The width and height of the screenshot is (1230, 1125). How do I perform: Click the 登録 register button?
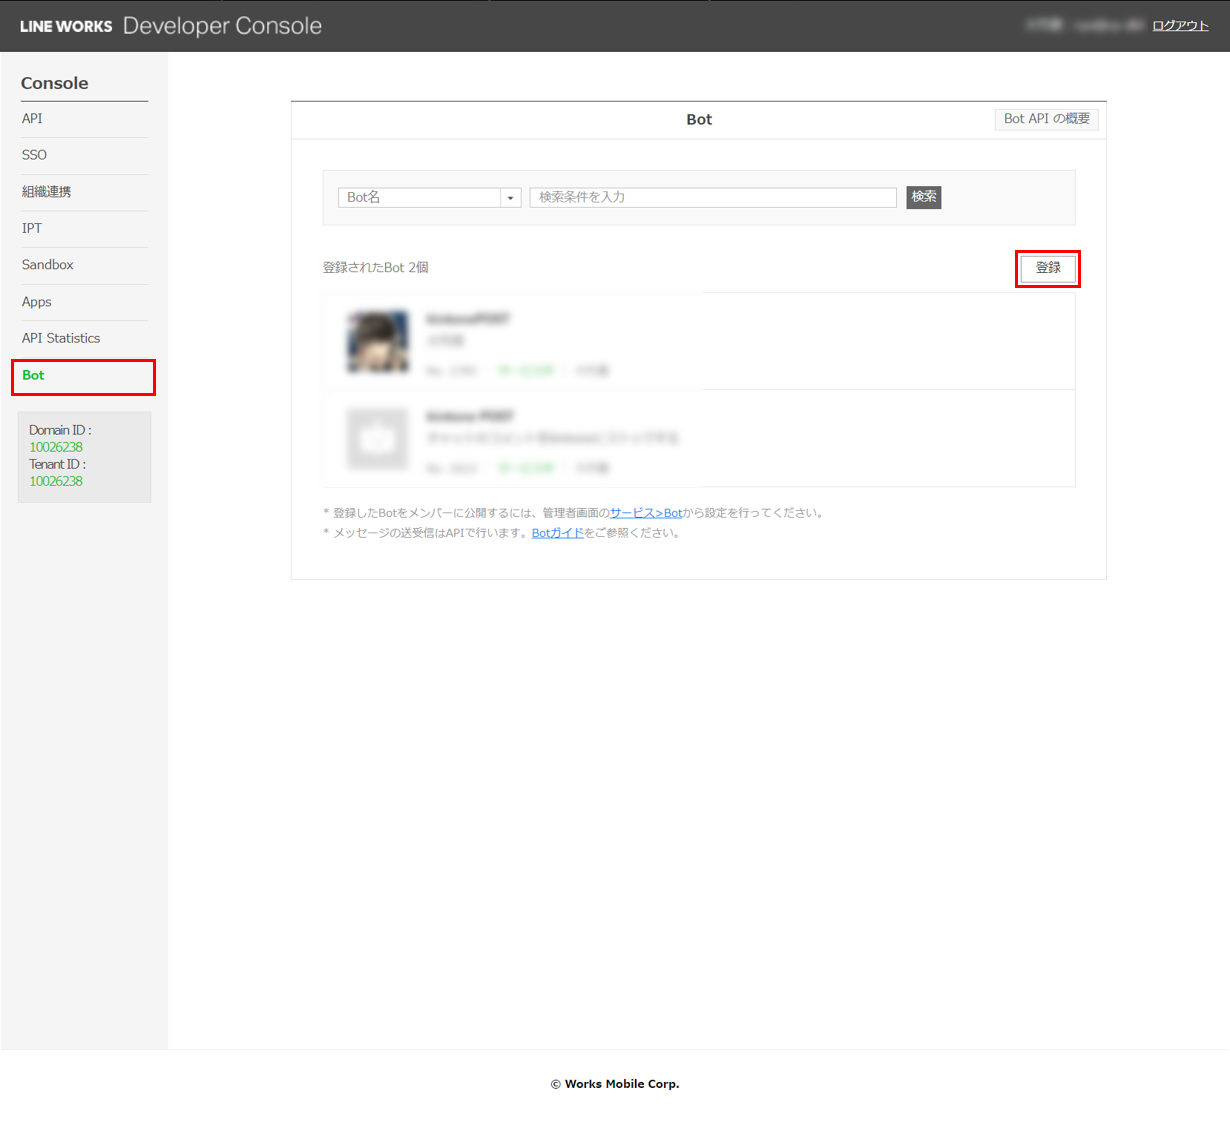(1047, 268)
